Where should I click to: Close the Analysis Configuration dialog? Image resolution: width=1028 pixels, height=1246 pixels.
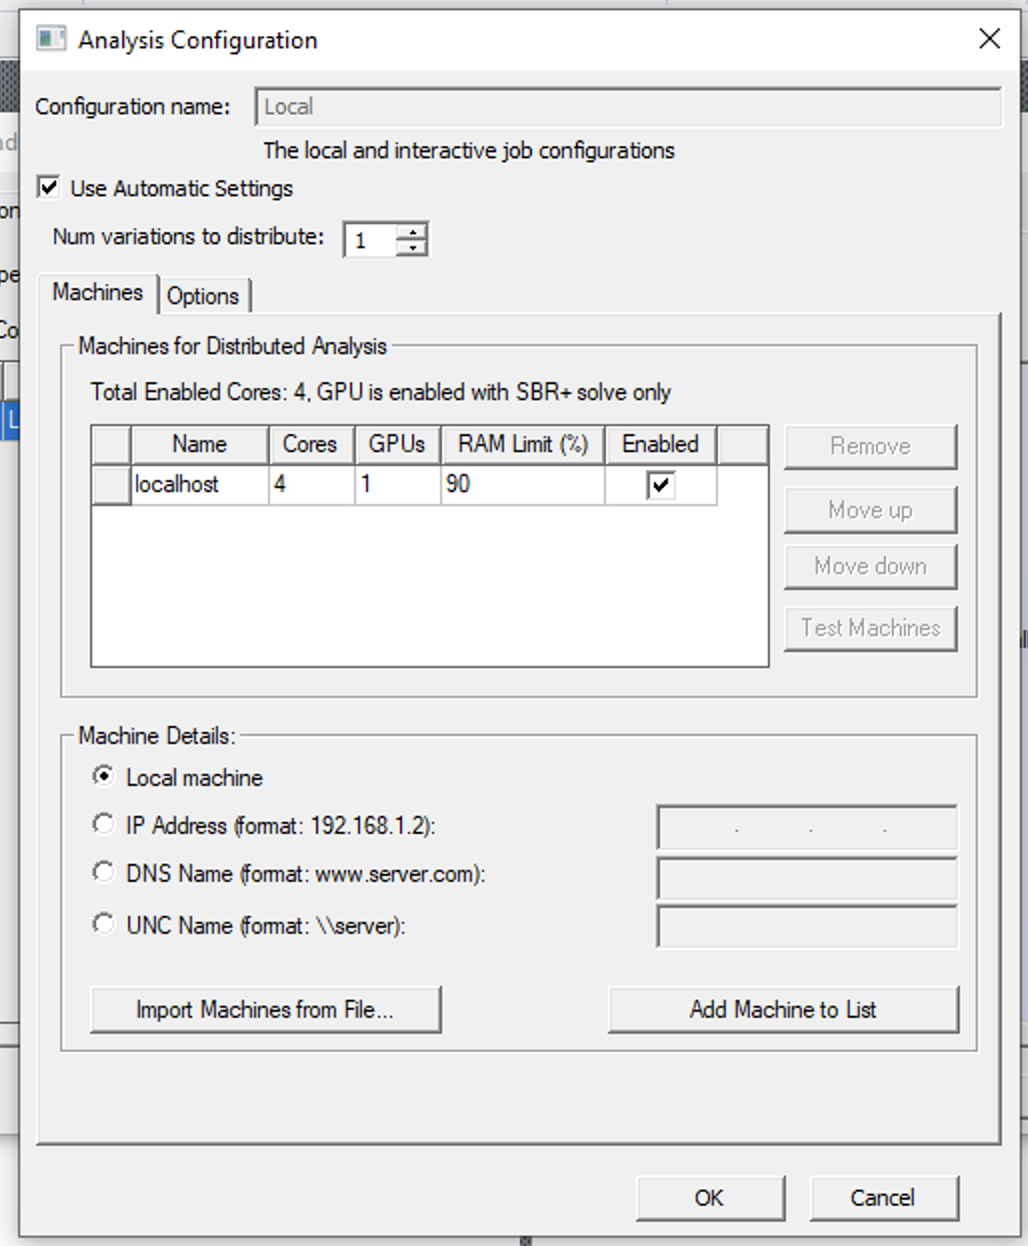point(989,39)
